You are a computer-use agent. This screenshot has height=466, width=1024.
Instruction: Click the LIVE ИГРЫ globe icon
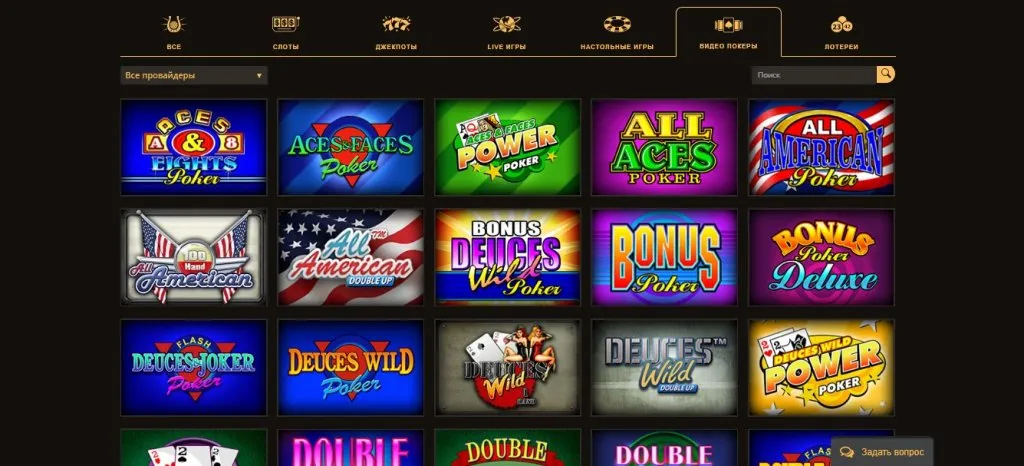click(506, 25)
